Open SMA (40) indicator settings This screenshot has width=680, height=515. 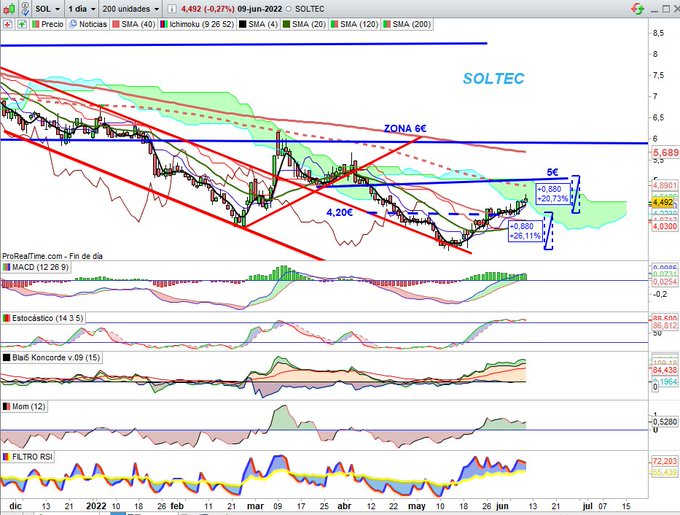(x=134, y=24)
